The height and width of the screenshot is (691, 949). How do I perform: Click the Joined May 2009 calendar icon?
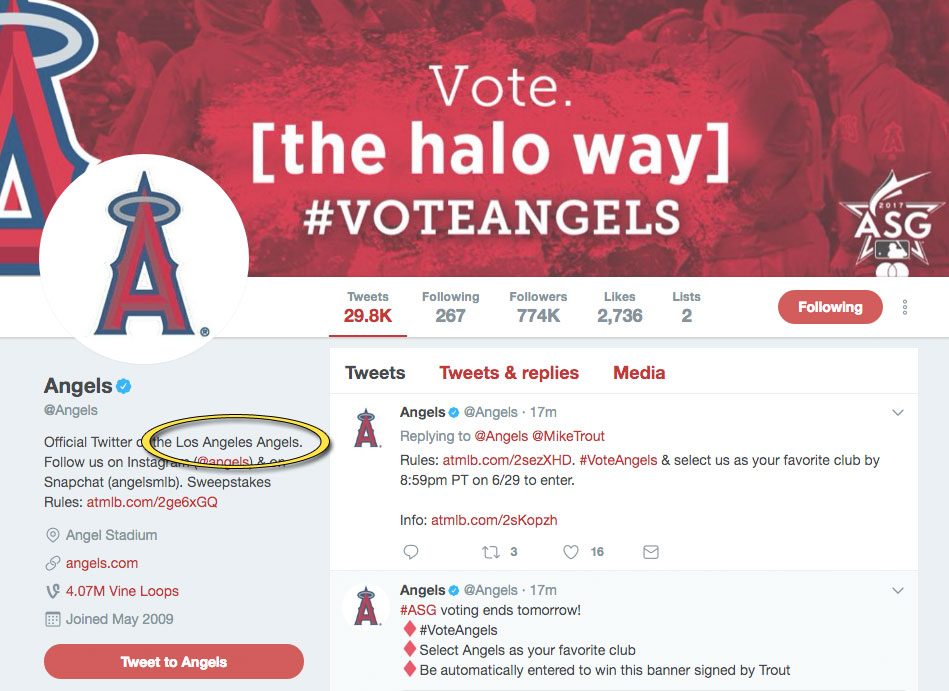tap(52, 619)
